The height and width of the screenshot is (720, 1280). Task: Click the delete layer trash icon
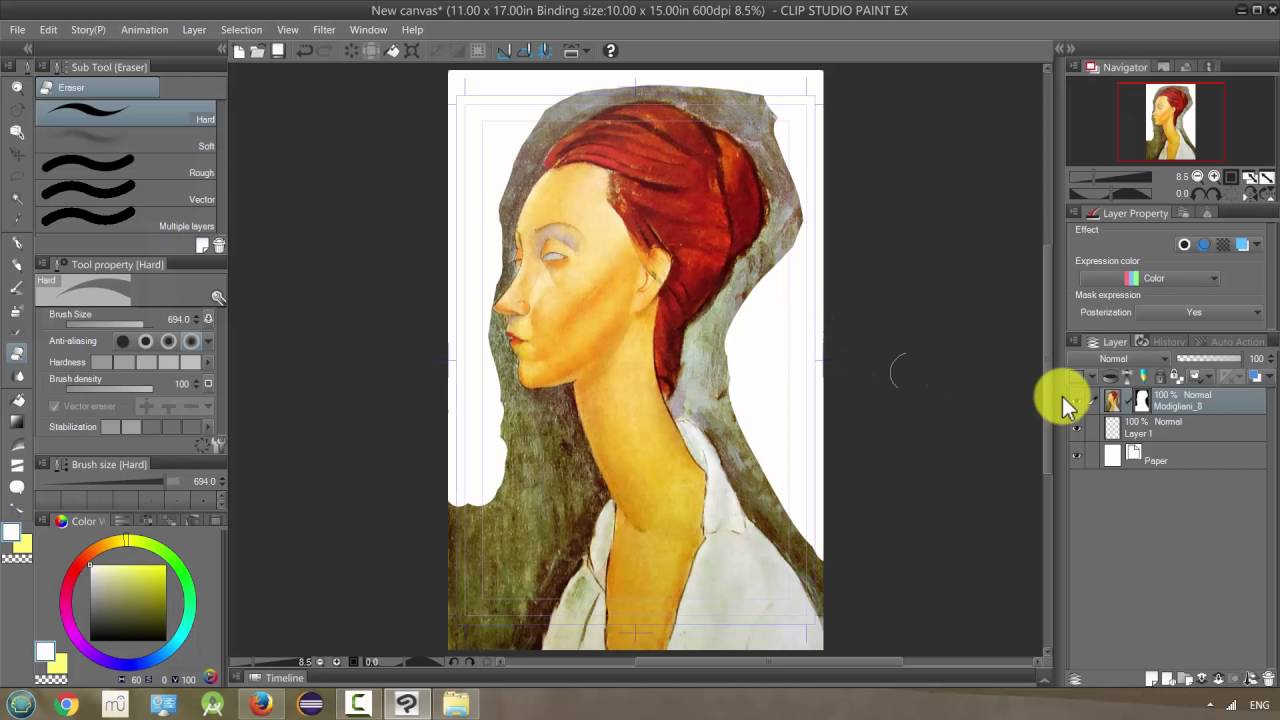point(1268,679)
